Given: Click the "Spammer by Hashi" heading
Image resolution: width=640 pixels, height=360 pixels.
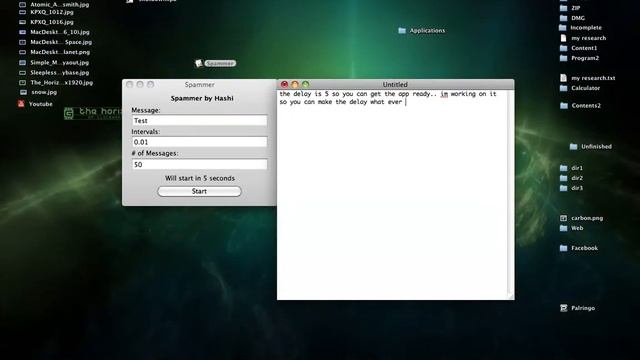Looking at the screenshot, I should (x=202, y=98).
